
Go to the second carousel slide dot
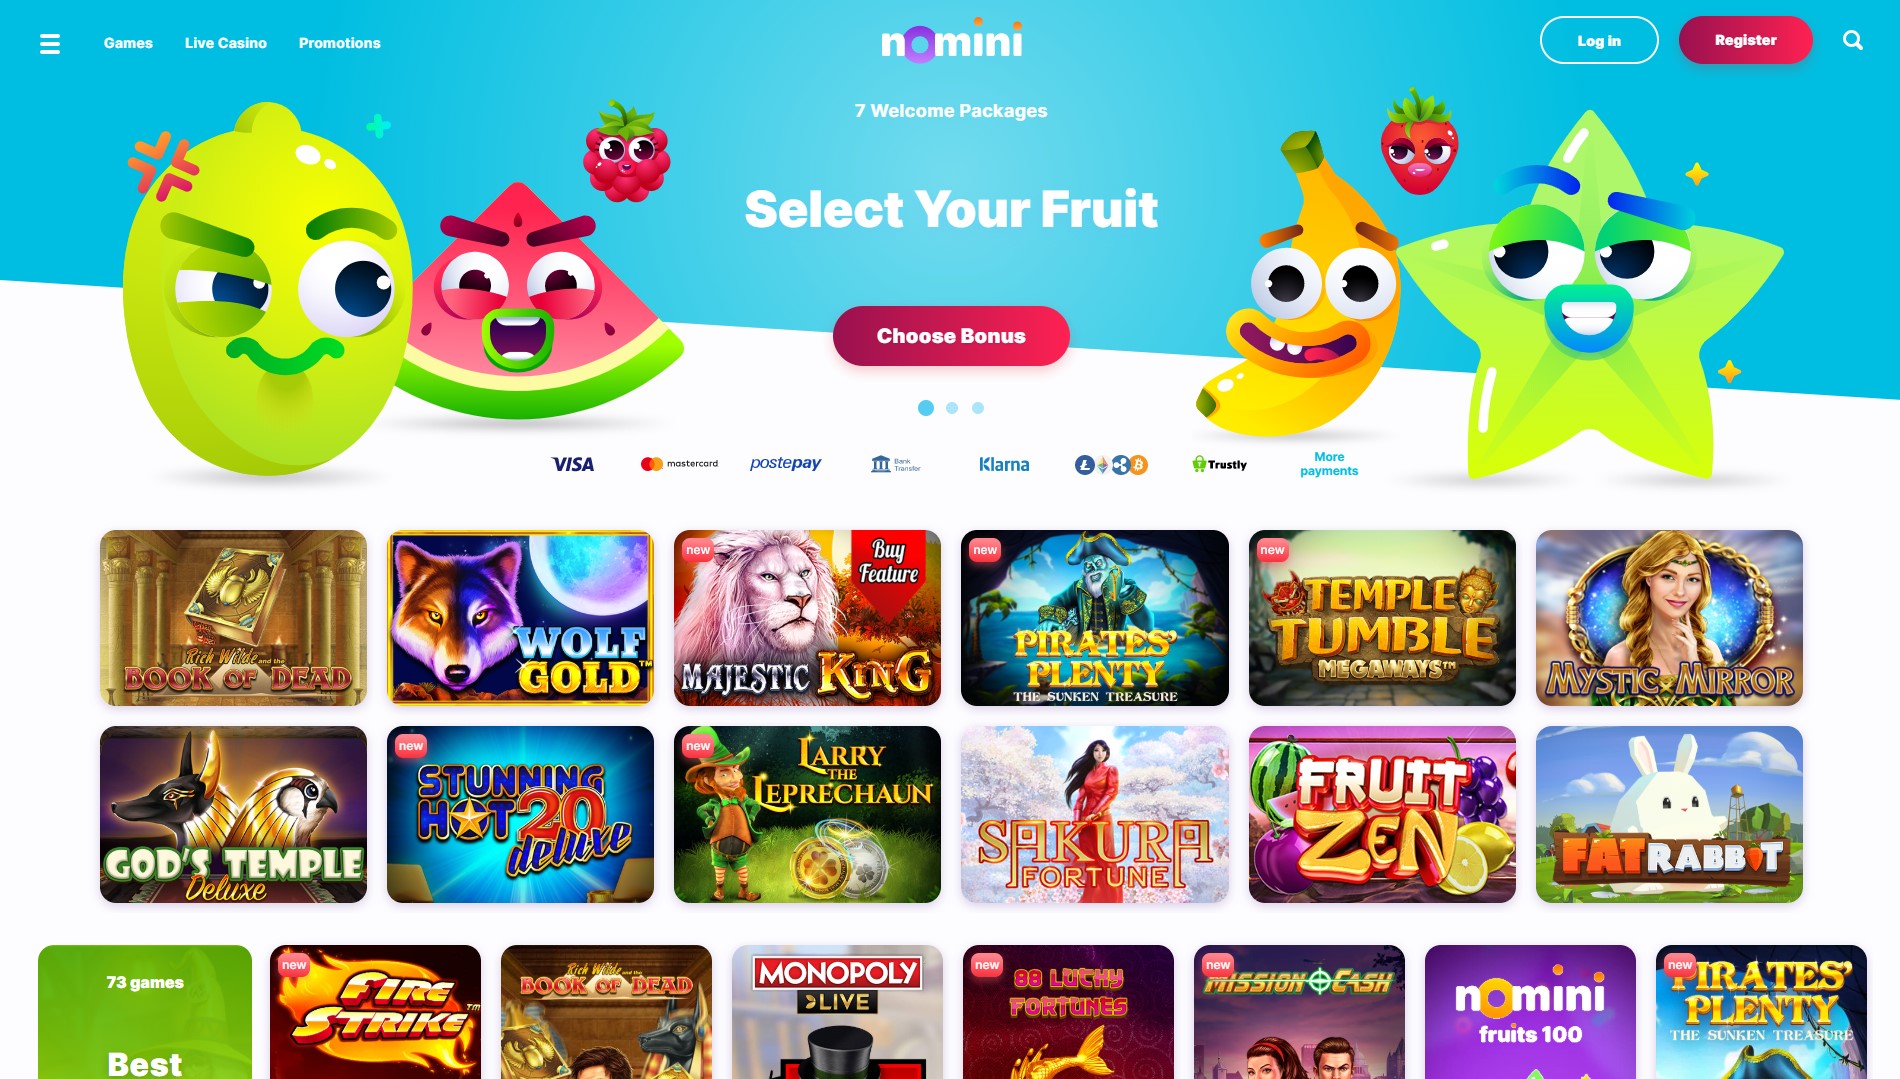point(952,408)
